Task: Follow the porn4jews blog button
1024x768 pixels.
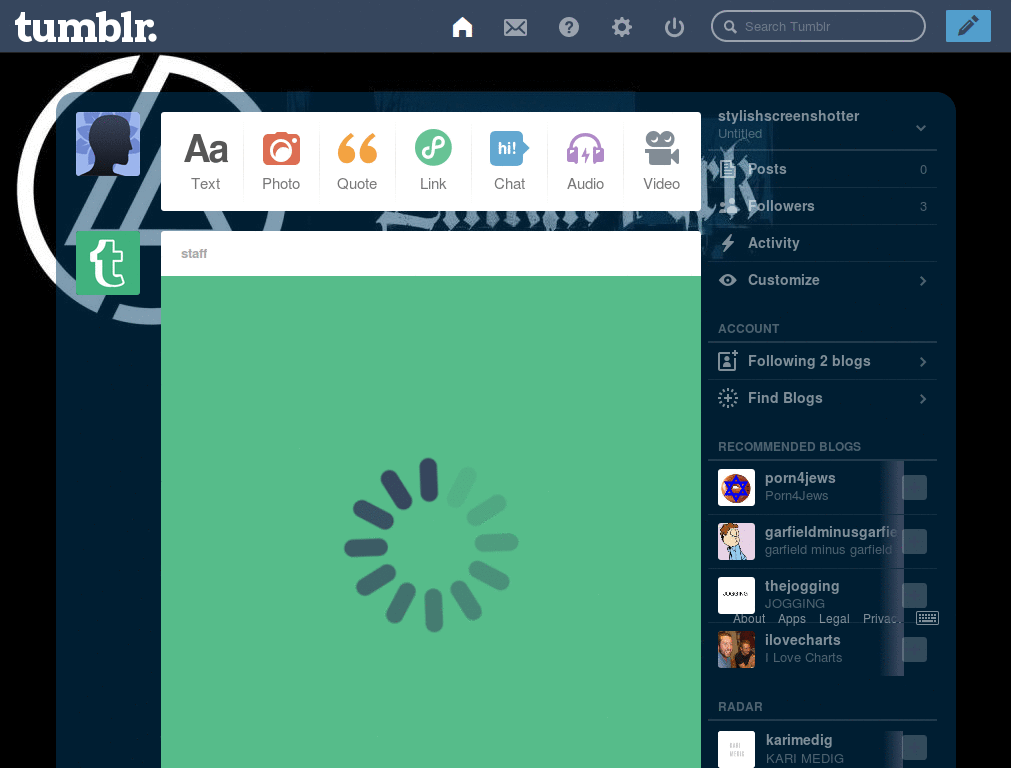Action: 914,487
